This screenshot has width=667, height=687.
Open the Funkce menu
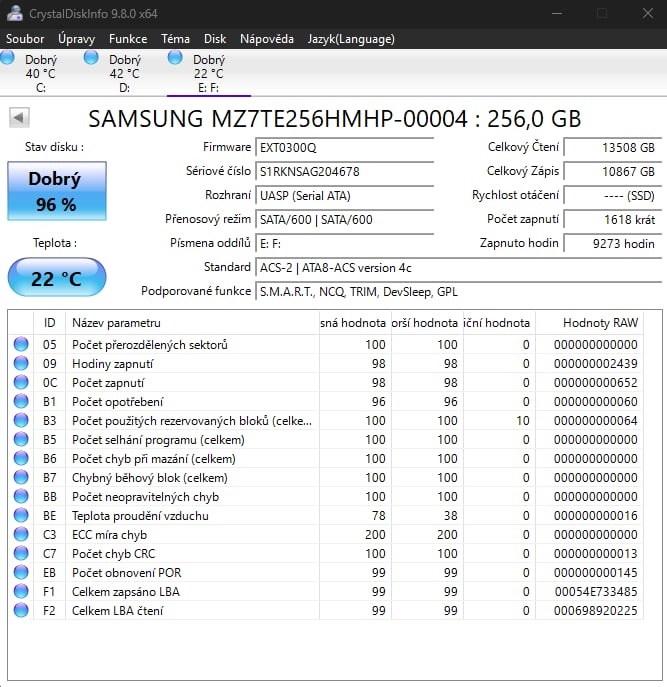click(128, 39)
